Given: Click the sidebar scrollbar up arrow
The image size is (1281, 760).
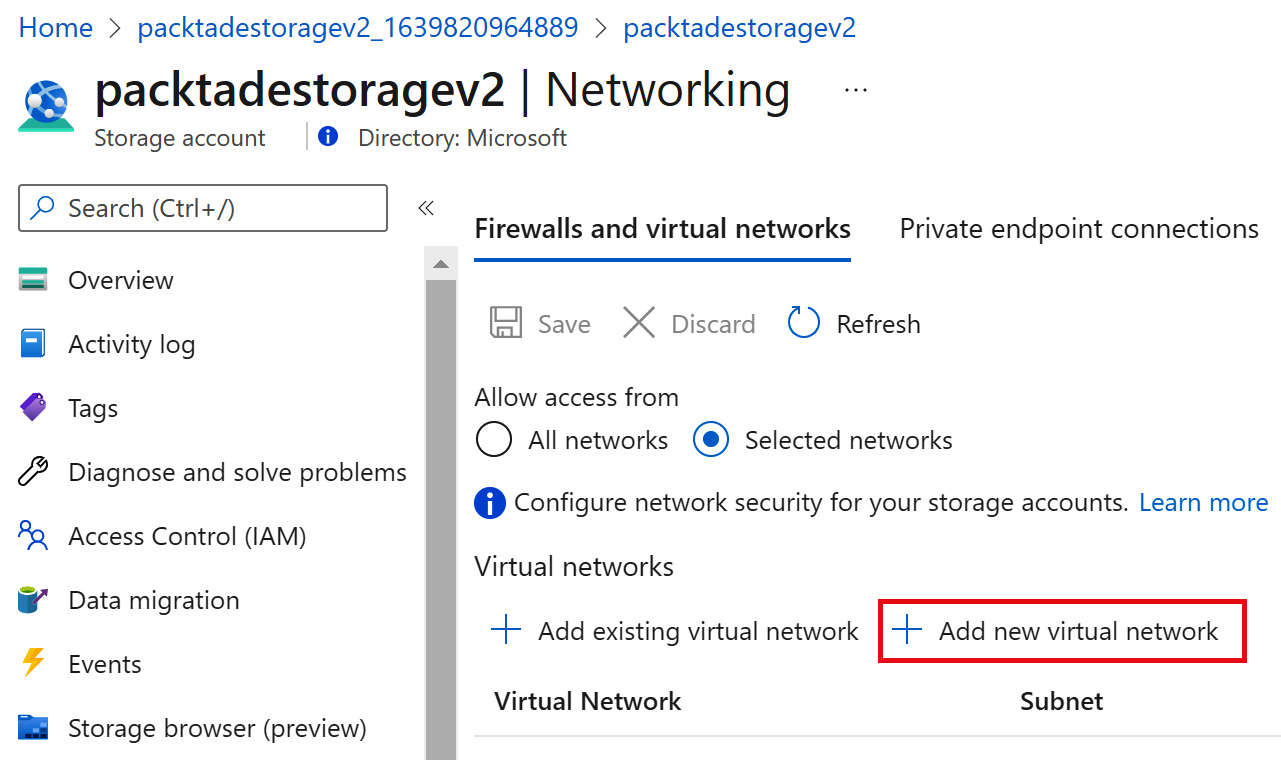Looking at the screenshot, I should (x=440, y=265).
